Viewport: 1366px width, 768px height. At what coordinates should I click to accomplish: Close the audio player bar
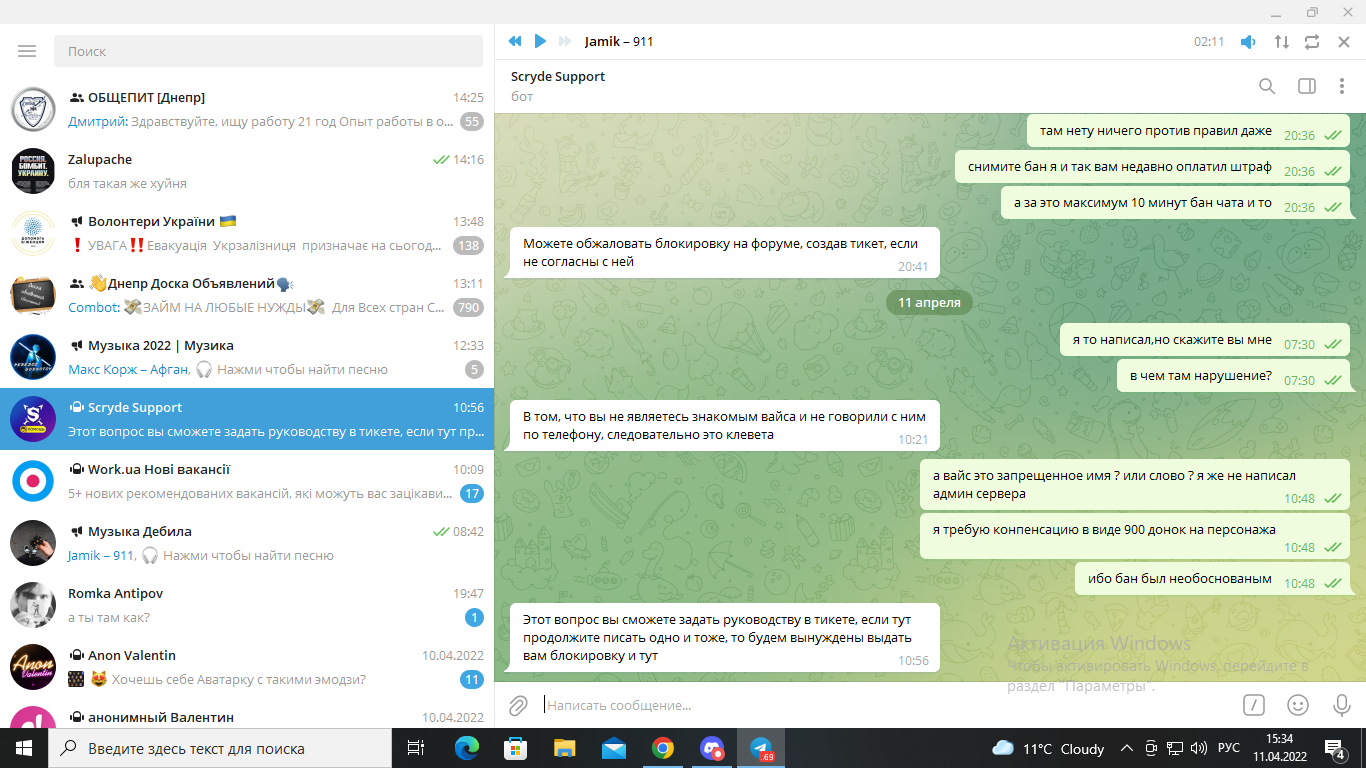pos(1344,42)
